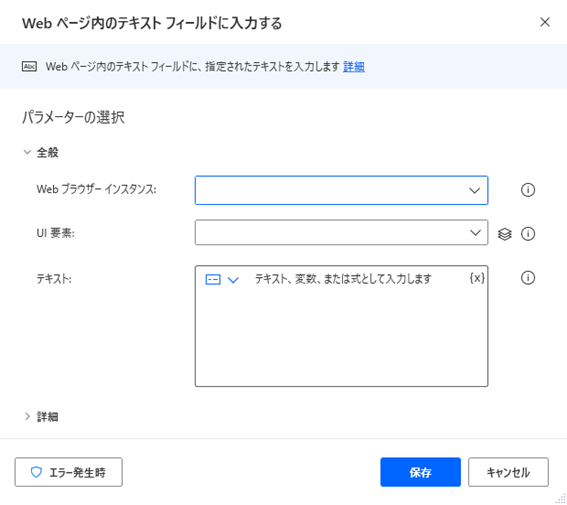Click the キャンセル button
The height and width of the screenshot is (505, 567).
click(x=508, y=472)
